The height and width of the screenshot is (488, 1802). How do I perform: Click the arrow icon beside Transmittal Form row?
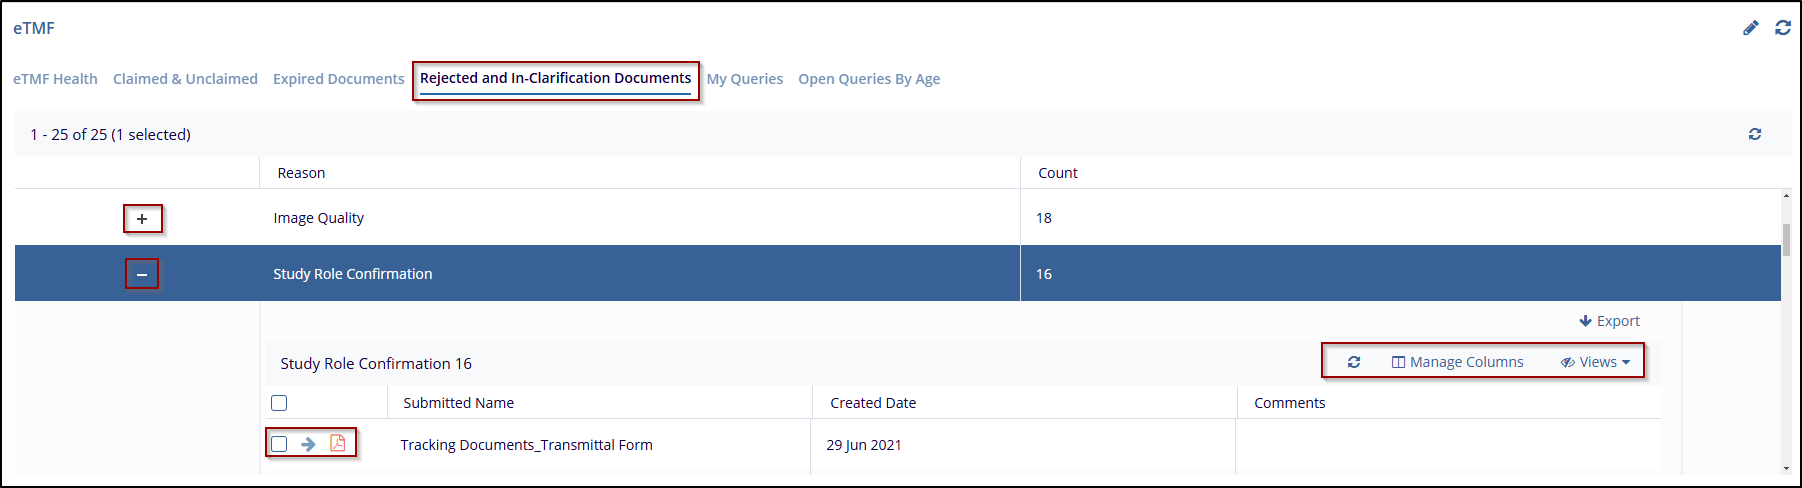[x=308, y=444]
